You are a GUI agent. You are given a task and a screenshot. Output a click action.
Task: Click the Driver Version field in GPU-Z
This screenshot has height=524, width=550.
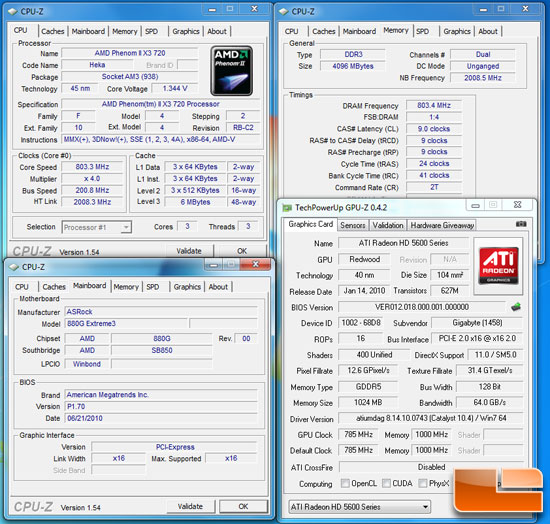[x=431, y=418]
